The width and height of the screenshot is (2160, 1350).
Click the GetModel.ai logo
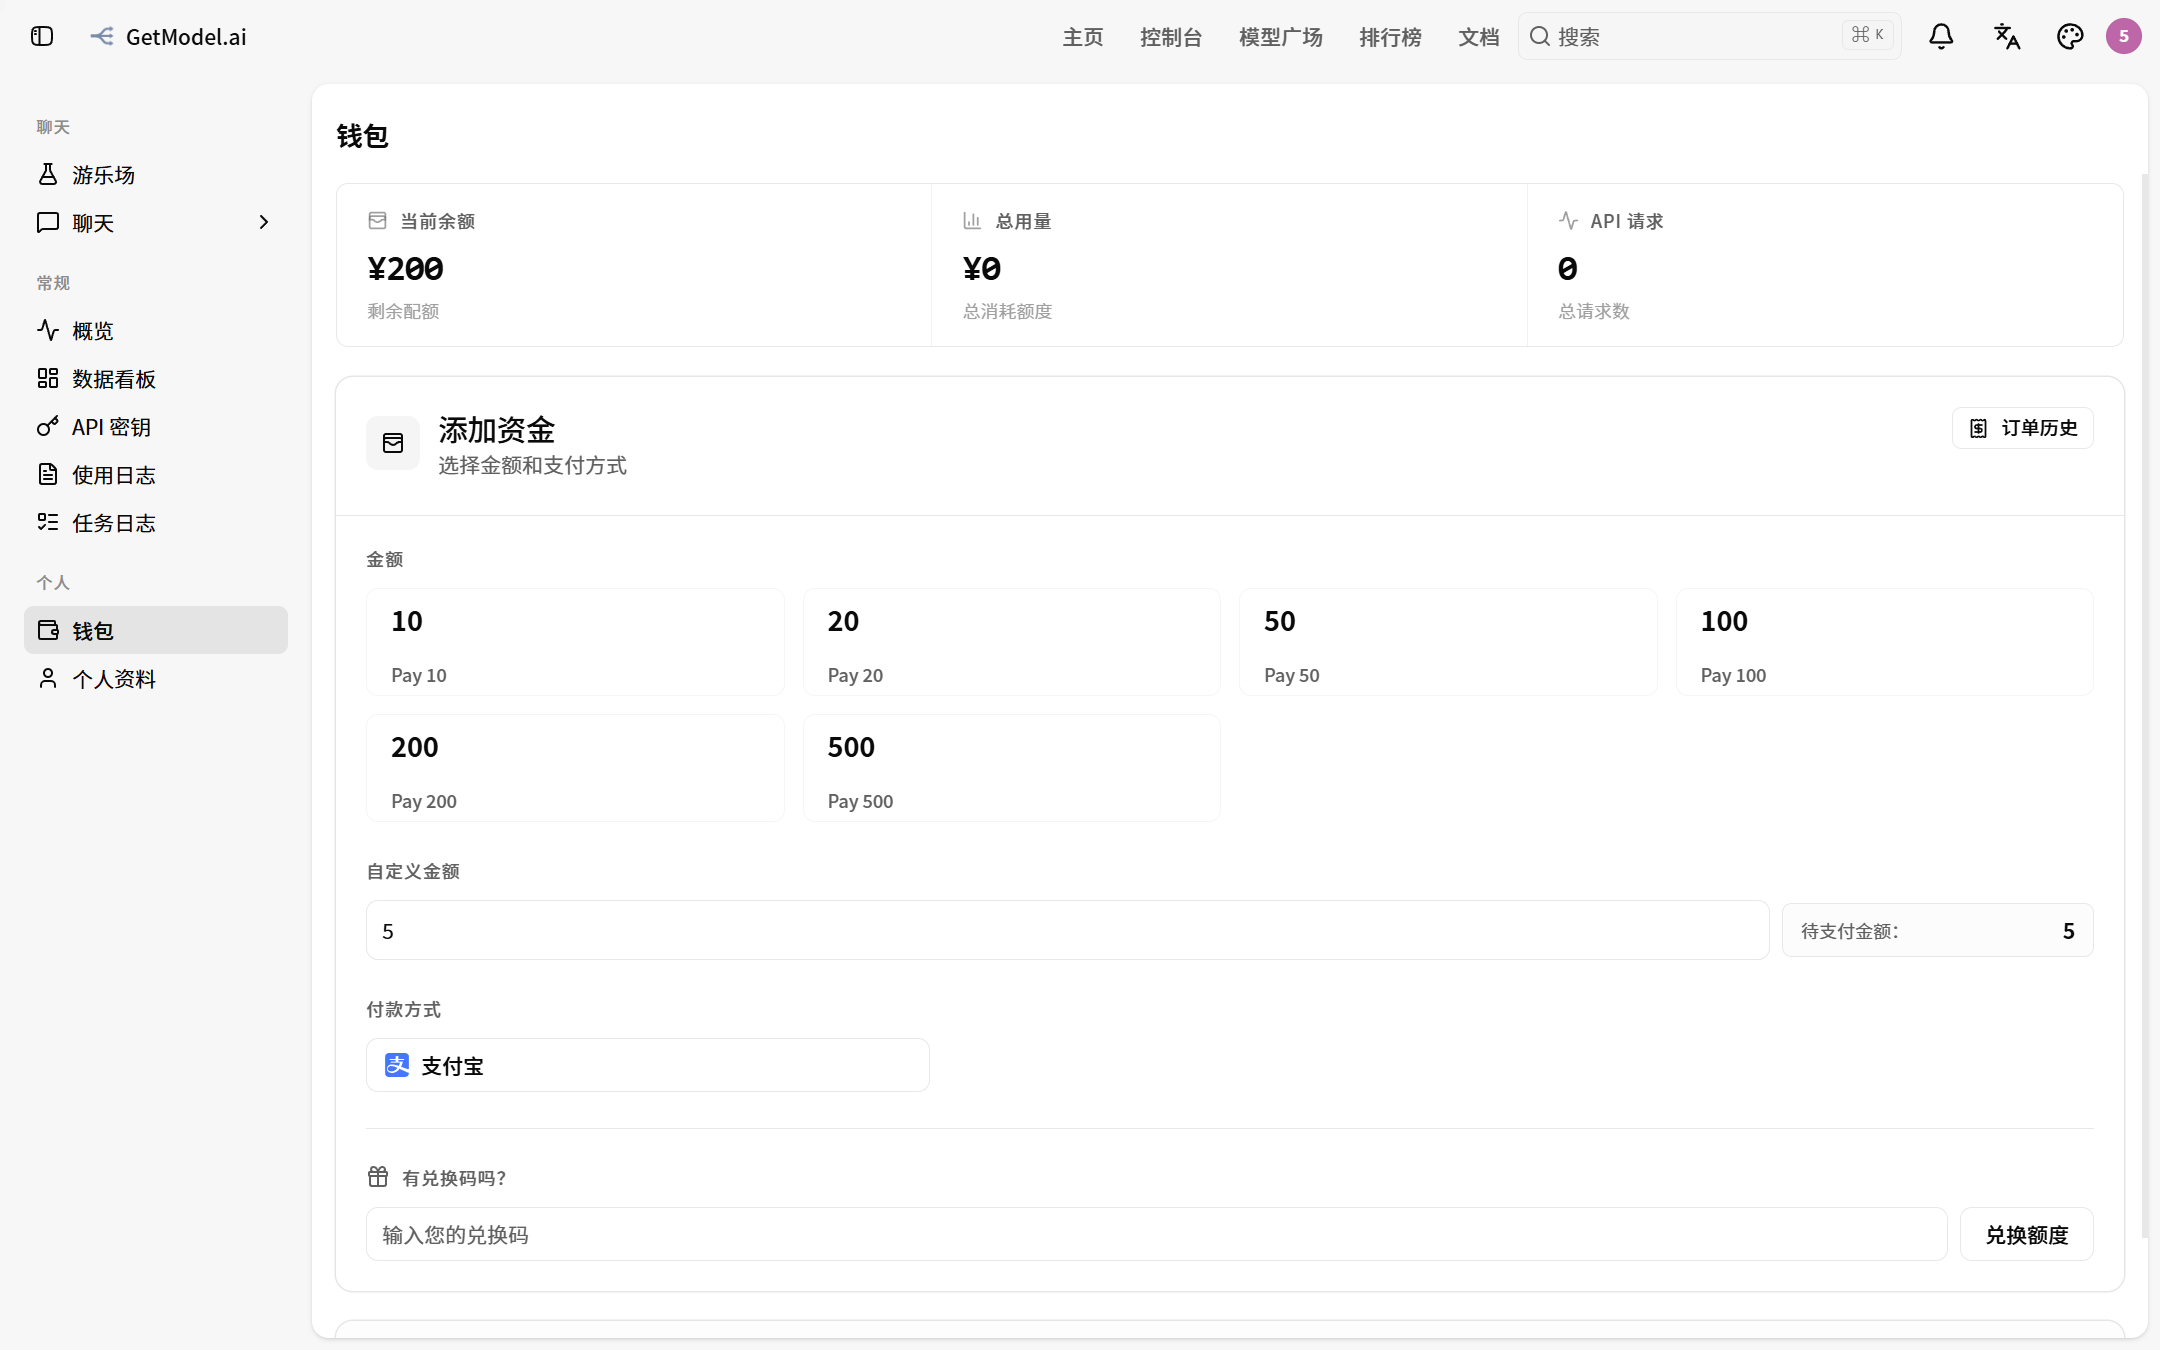pos(168,37)
